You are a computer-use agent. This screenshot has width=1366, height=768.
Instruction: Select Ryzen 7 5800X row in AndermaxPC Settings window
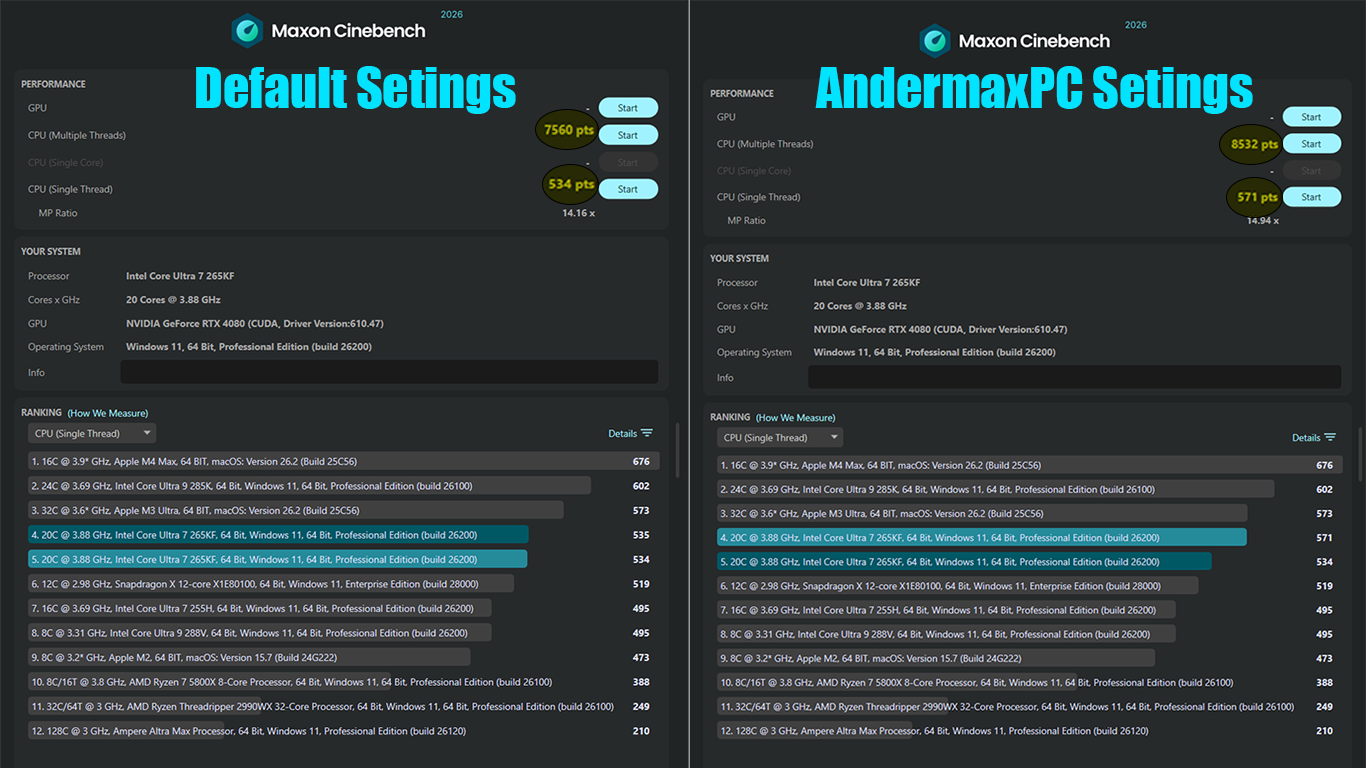pos(1028,682)
